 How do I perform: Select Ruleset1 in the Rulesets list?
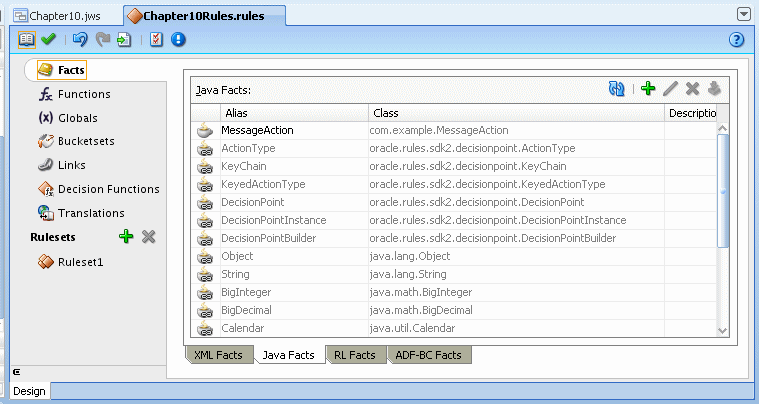71,262
